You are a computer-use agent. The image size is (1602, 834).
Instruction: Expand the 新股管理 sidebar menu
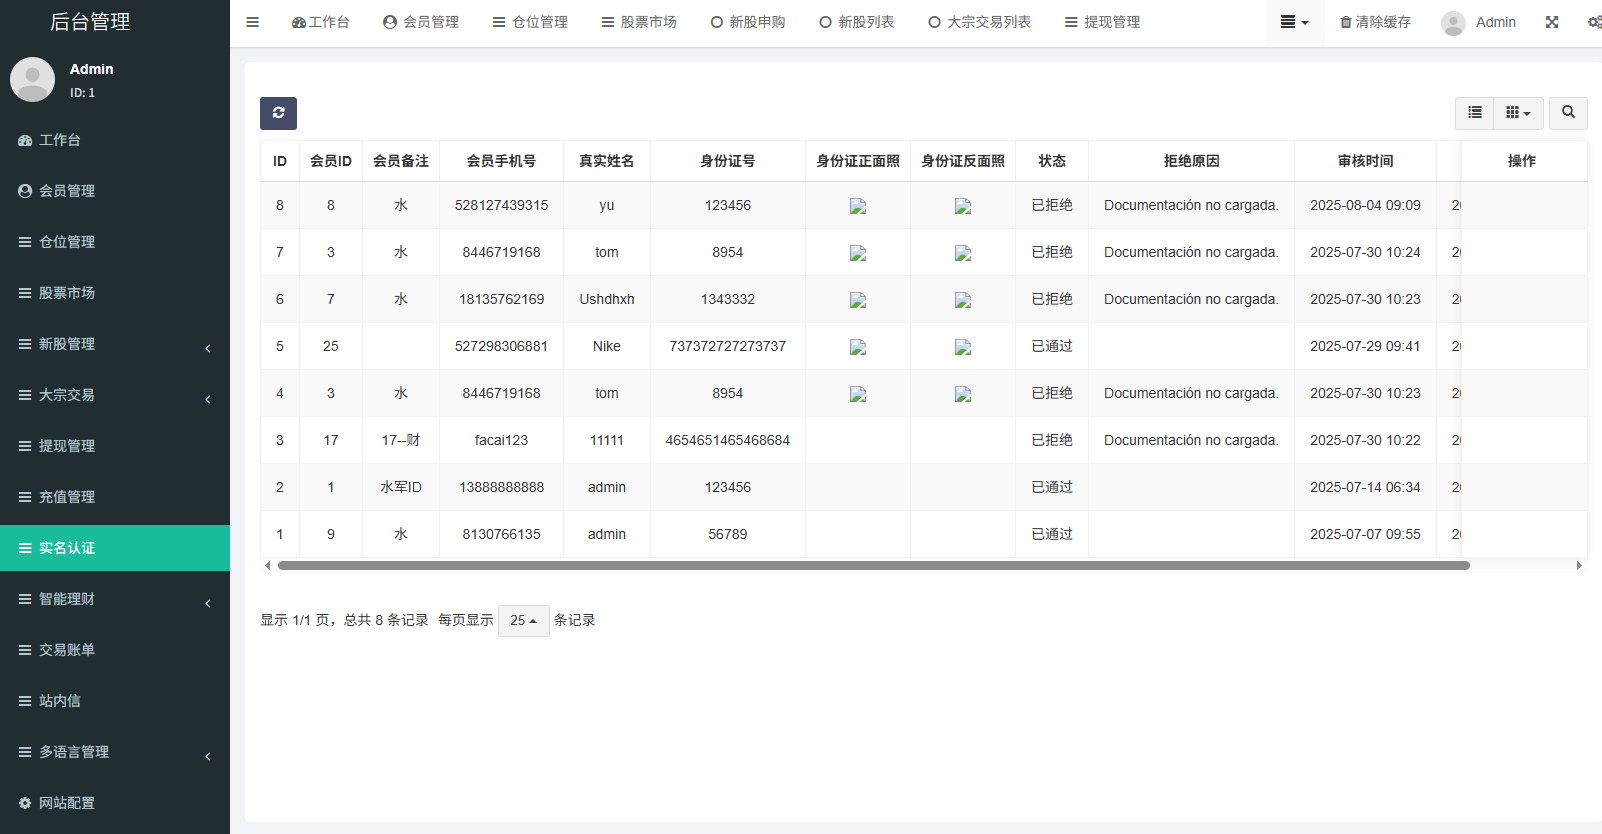[114, 344]
